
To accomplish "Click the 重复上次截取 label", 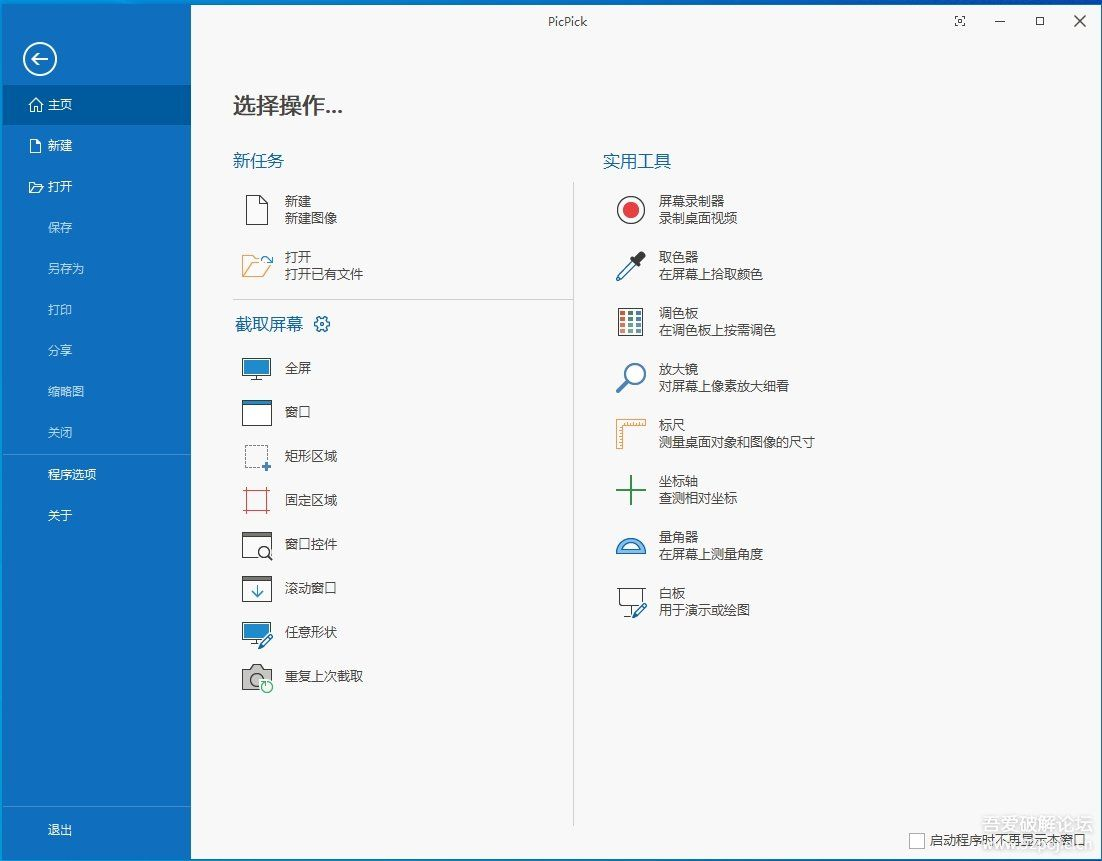I will 324,677.
